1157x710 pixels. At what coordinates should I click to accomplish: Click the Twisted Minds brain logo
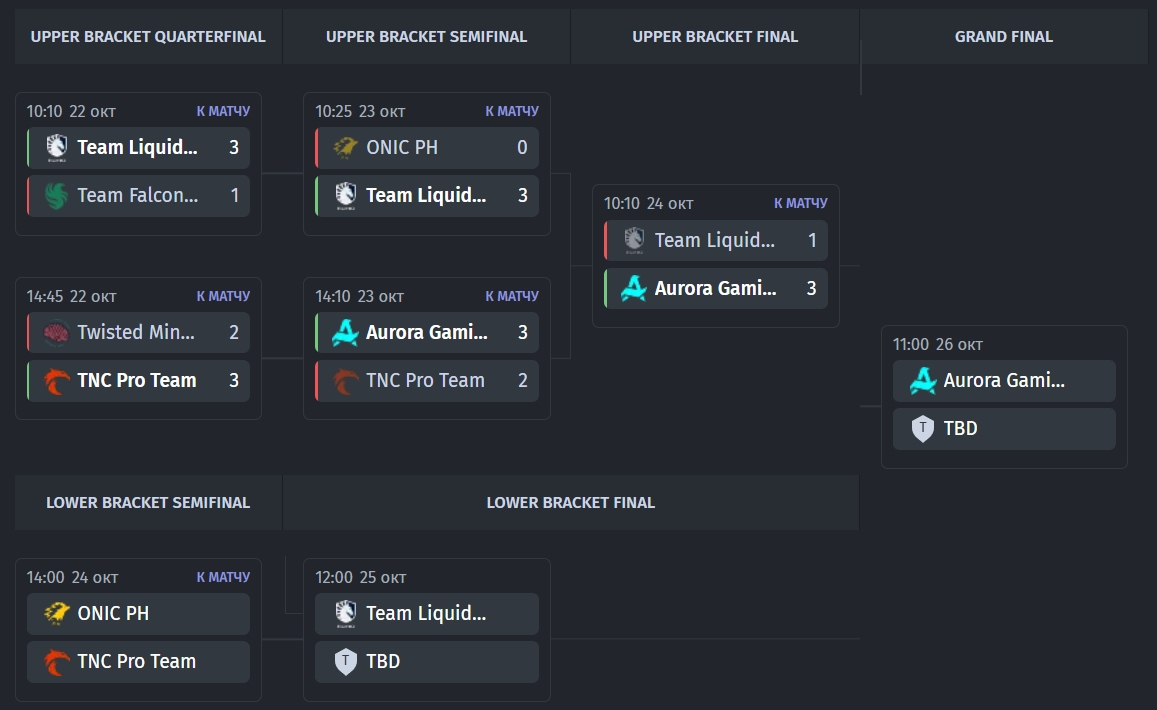[56, 332]
